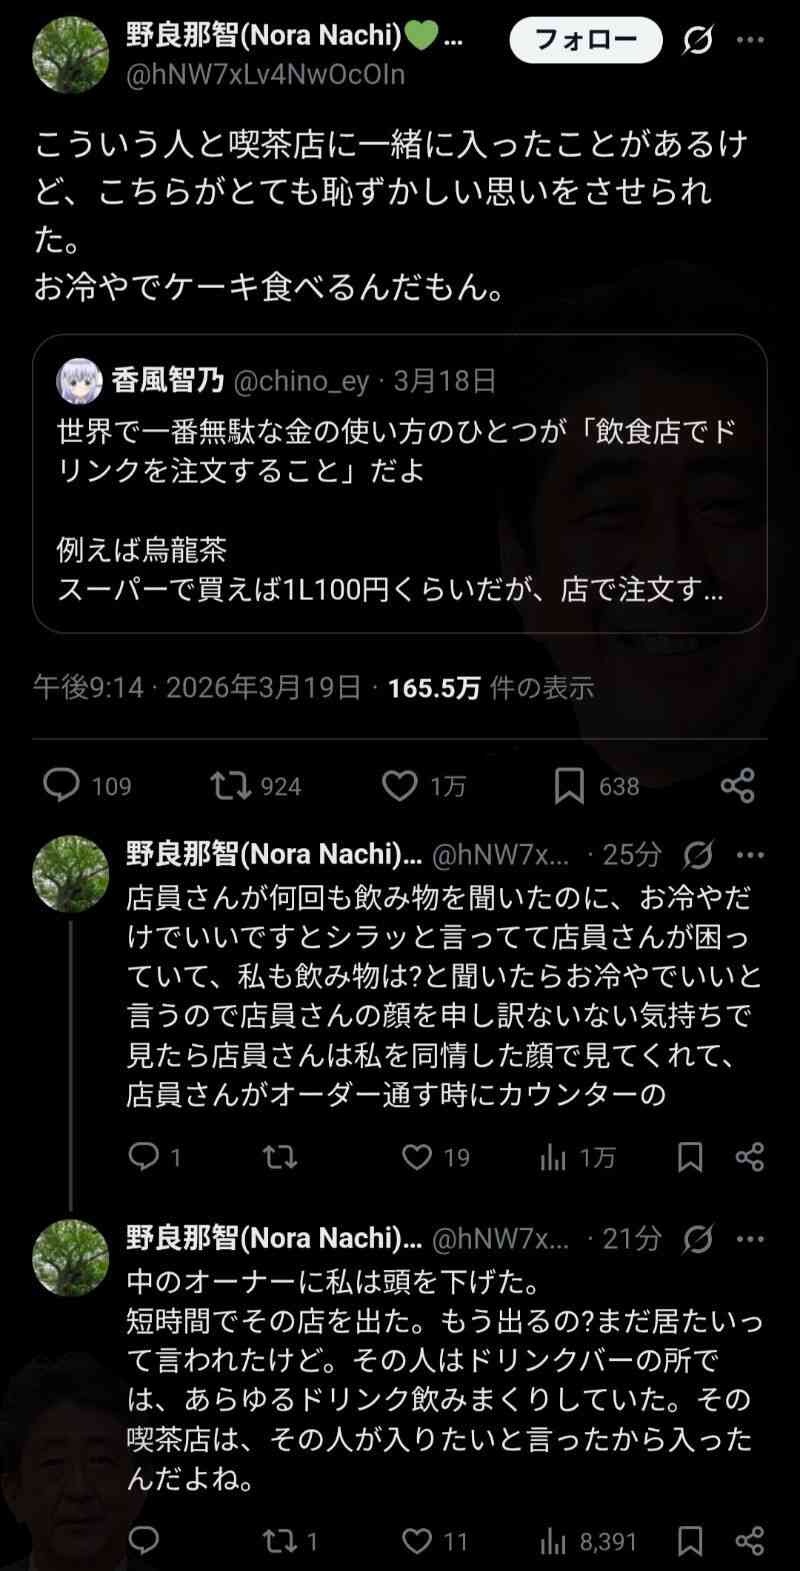
Task: Repost the main post with 924 reposts
Action: (231, 786)
